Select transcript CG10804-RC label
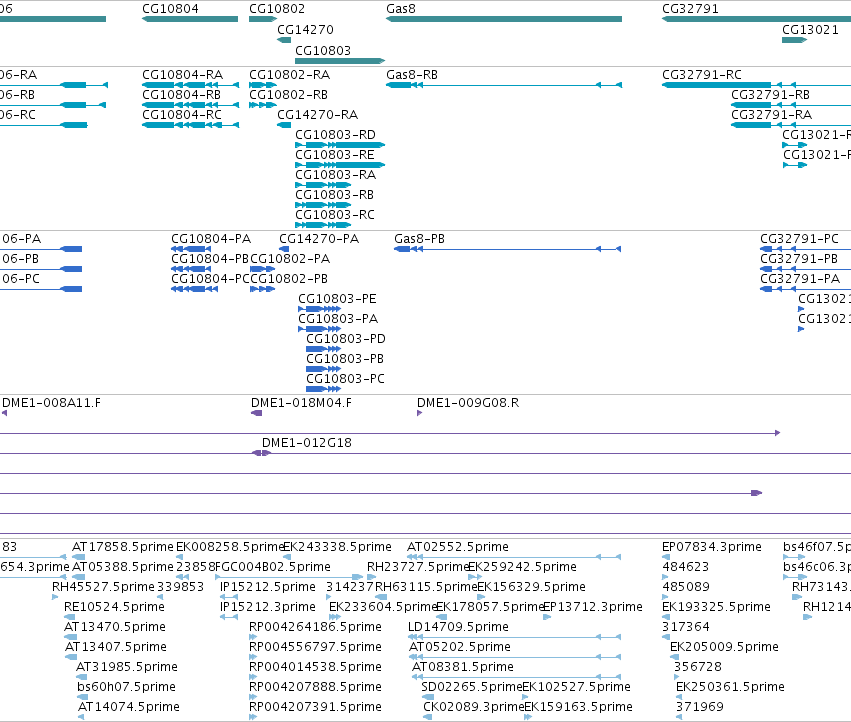 182,115
